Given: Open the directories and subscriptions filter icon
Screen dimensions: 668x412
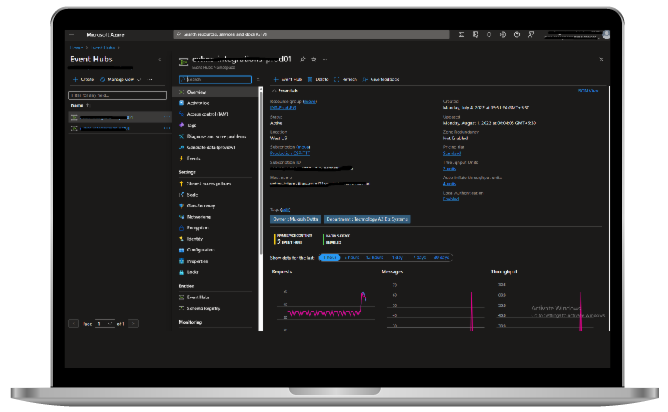Looking at the screenshot, I should pos(475,35).
